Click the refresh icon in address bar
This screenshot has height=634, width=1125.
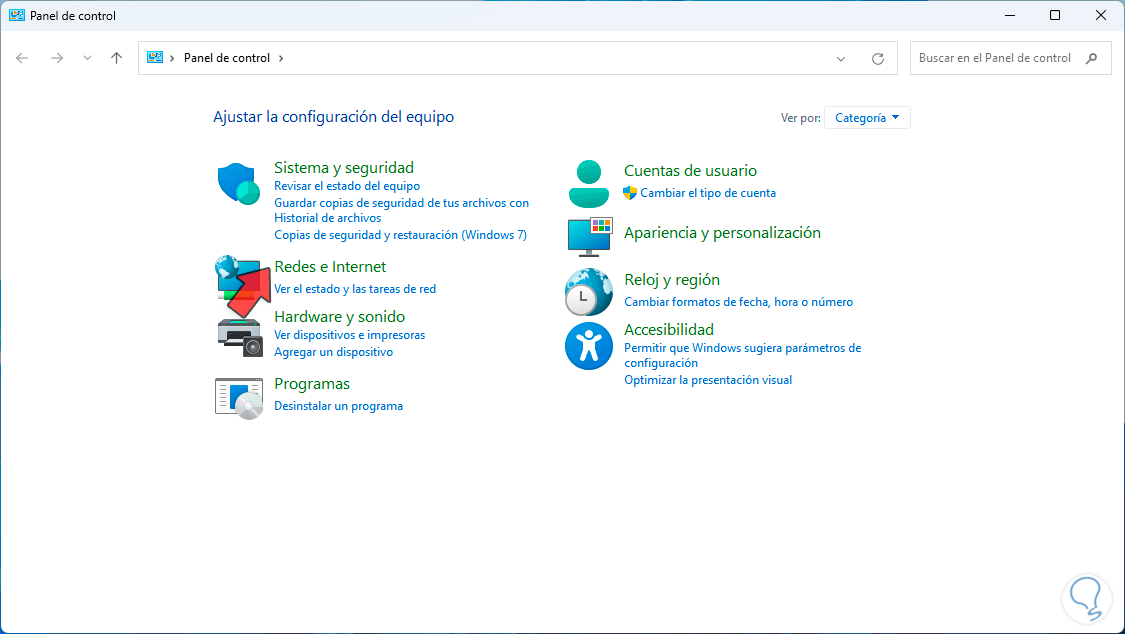877,59
